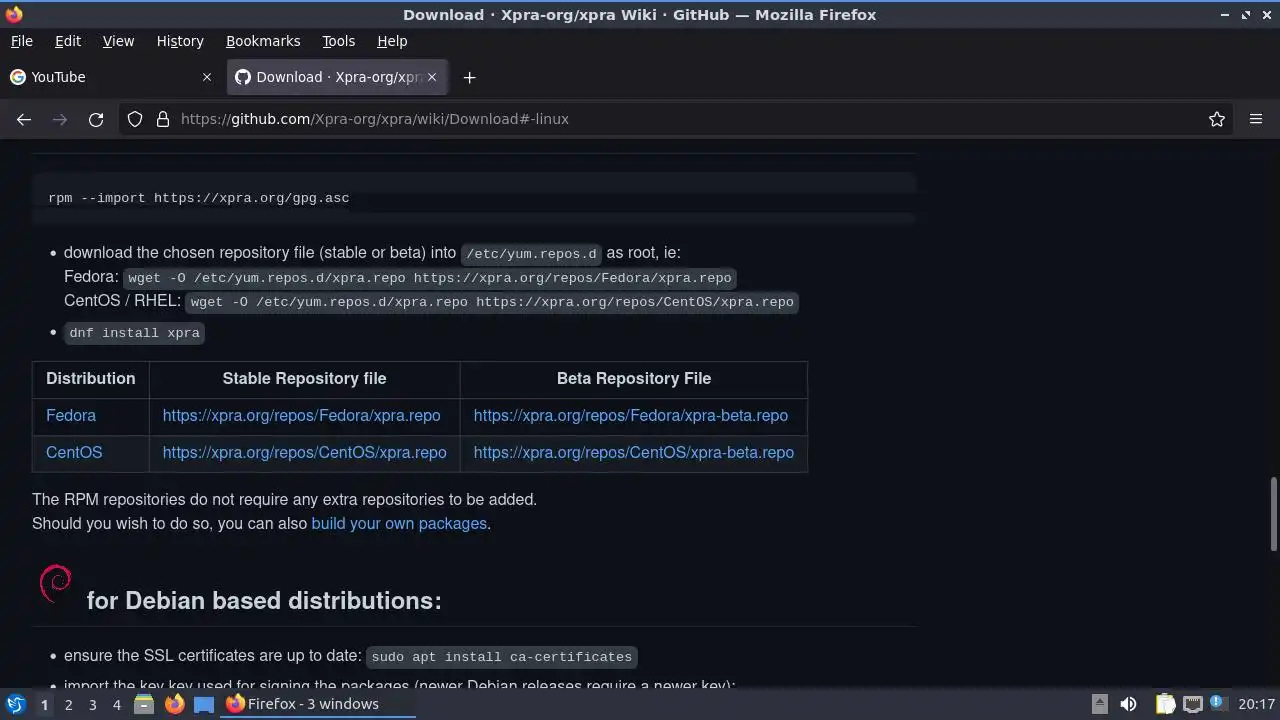Click the Fedora wget command snippet

(430, 278)
